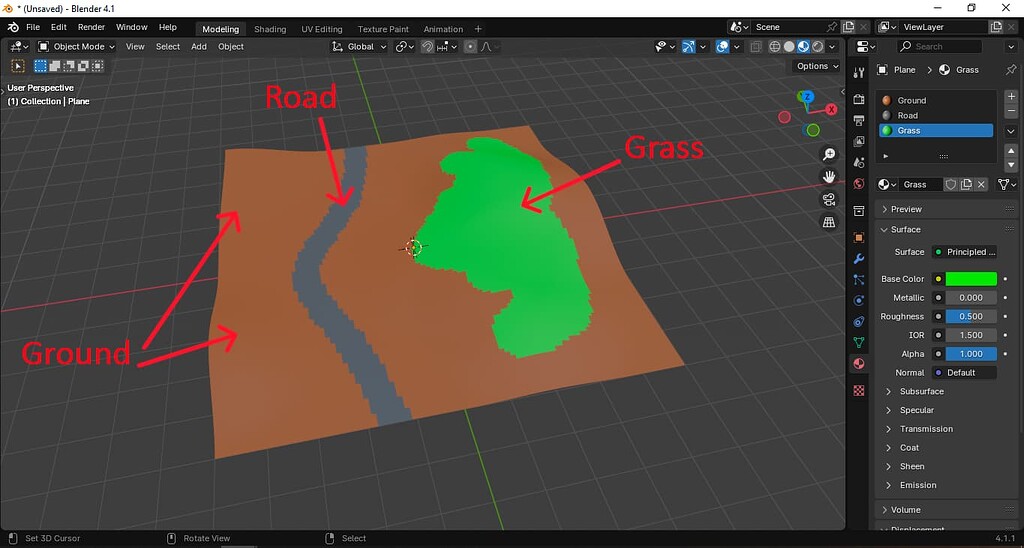1024x548 pixels.
Task: Open the Global transform orientation dropdown
Action: (x=359, y=47)
